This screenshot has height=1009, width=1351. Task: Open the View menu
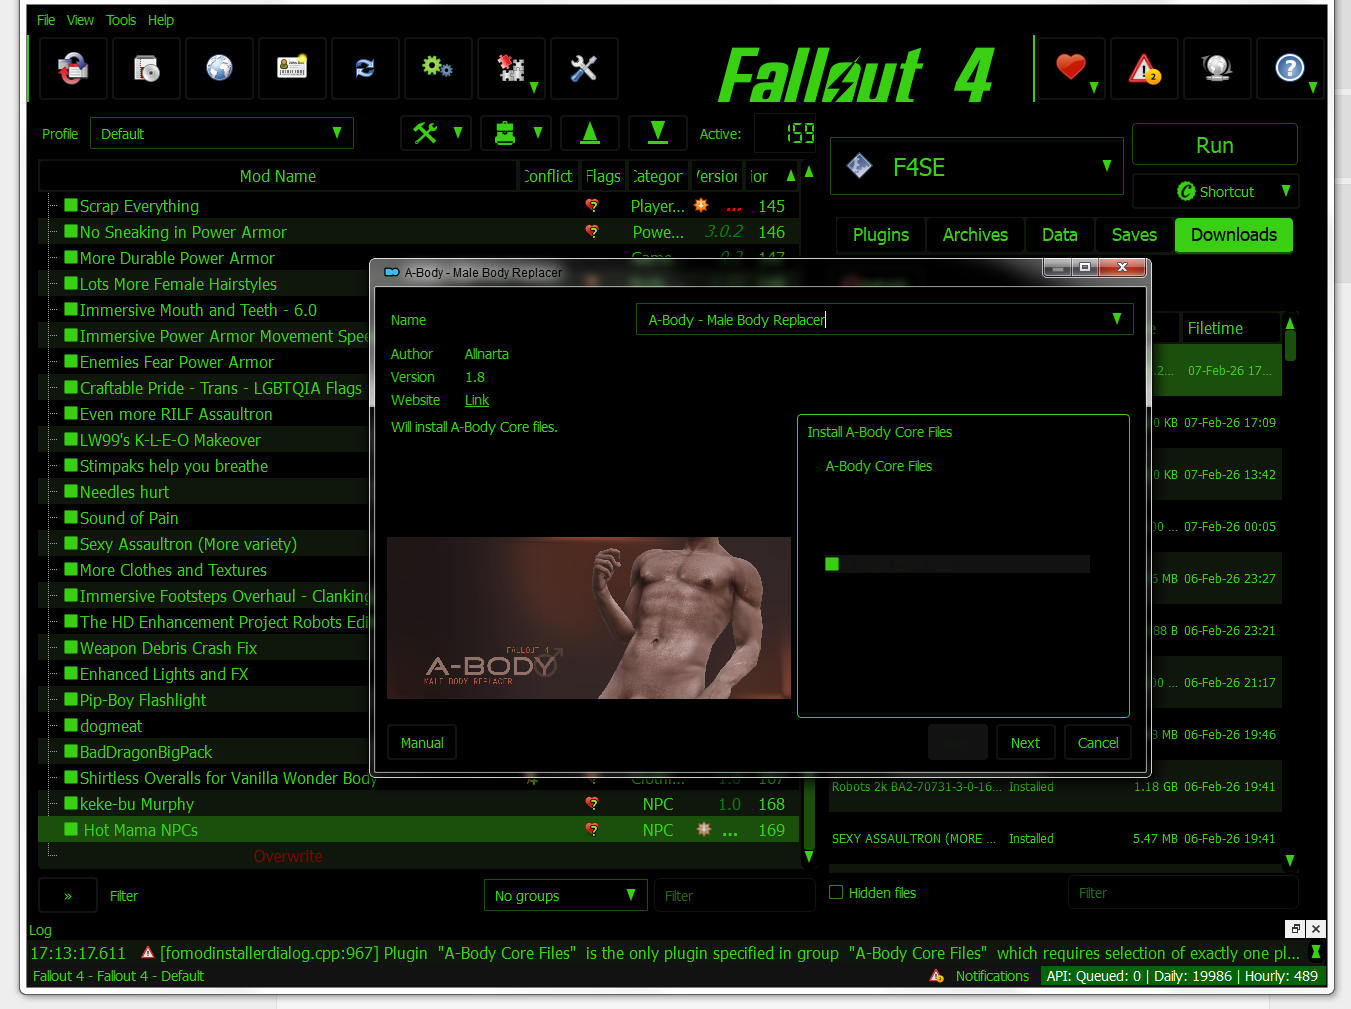(x=80, y=20)
